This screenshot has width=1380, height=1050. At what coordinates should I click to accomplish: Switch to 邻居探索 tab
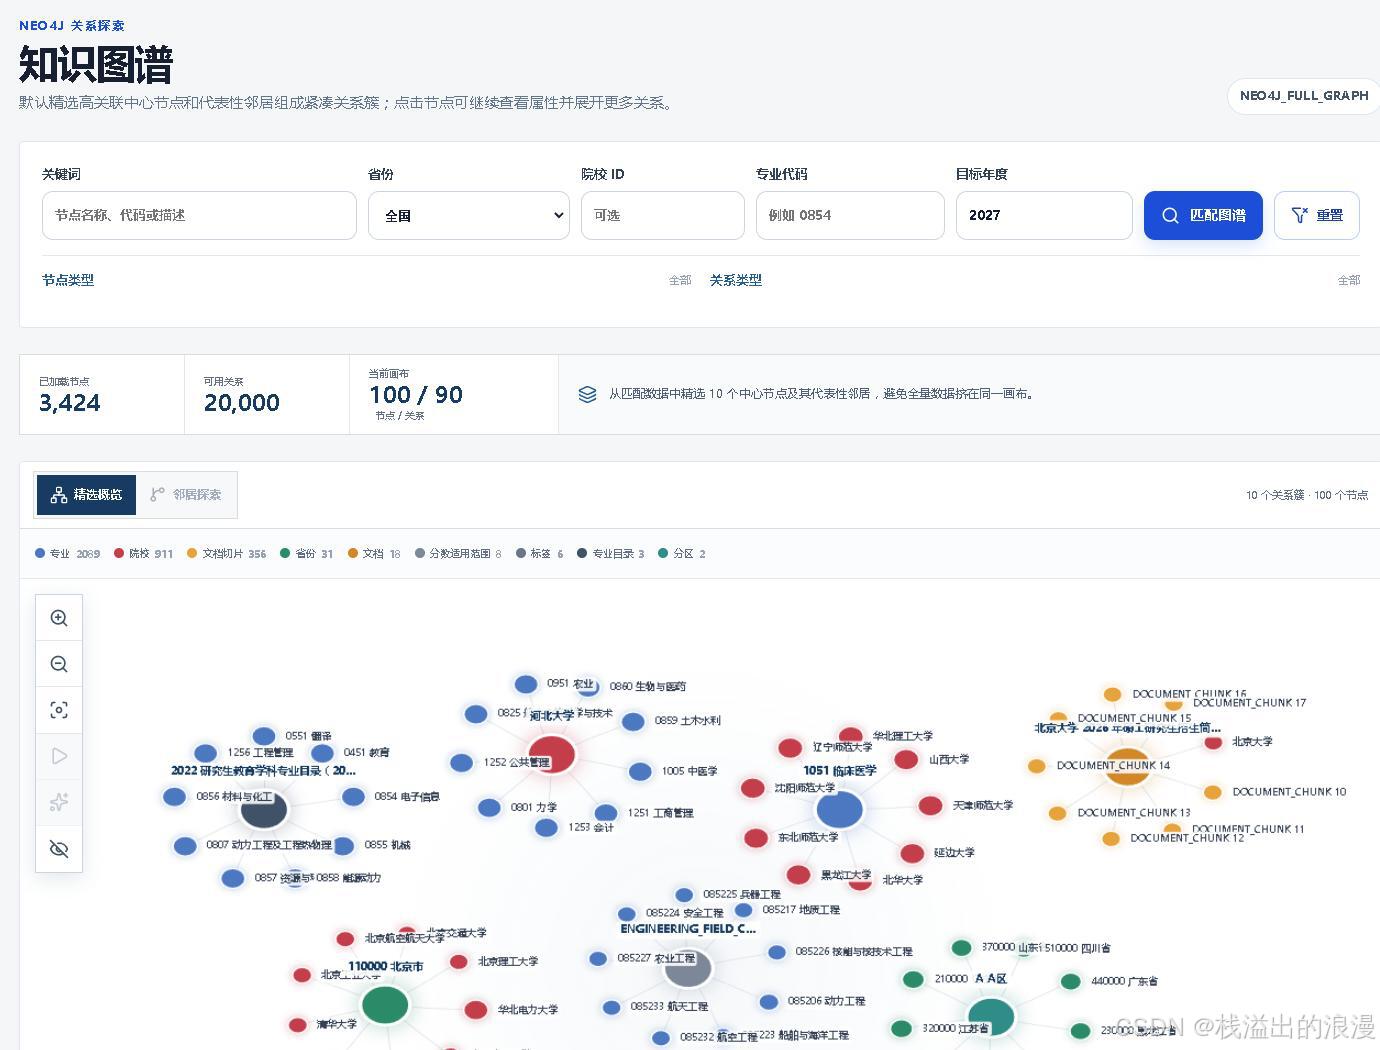[x=186, y=495]
